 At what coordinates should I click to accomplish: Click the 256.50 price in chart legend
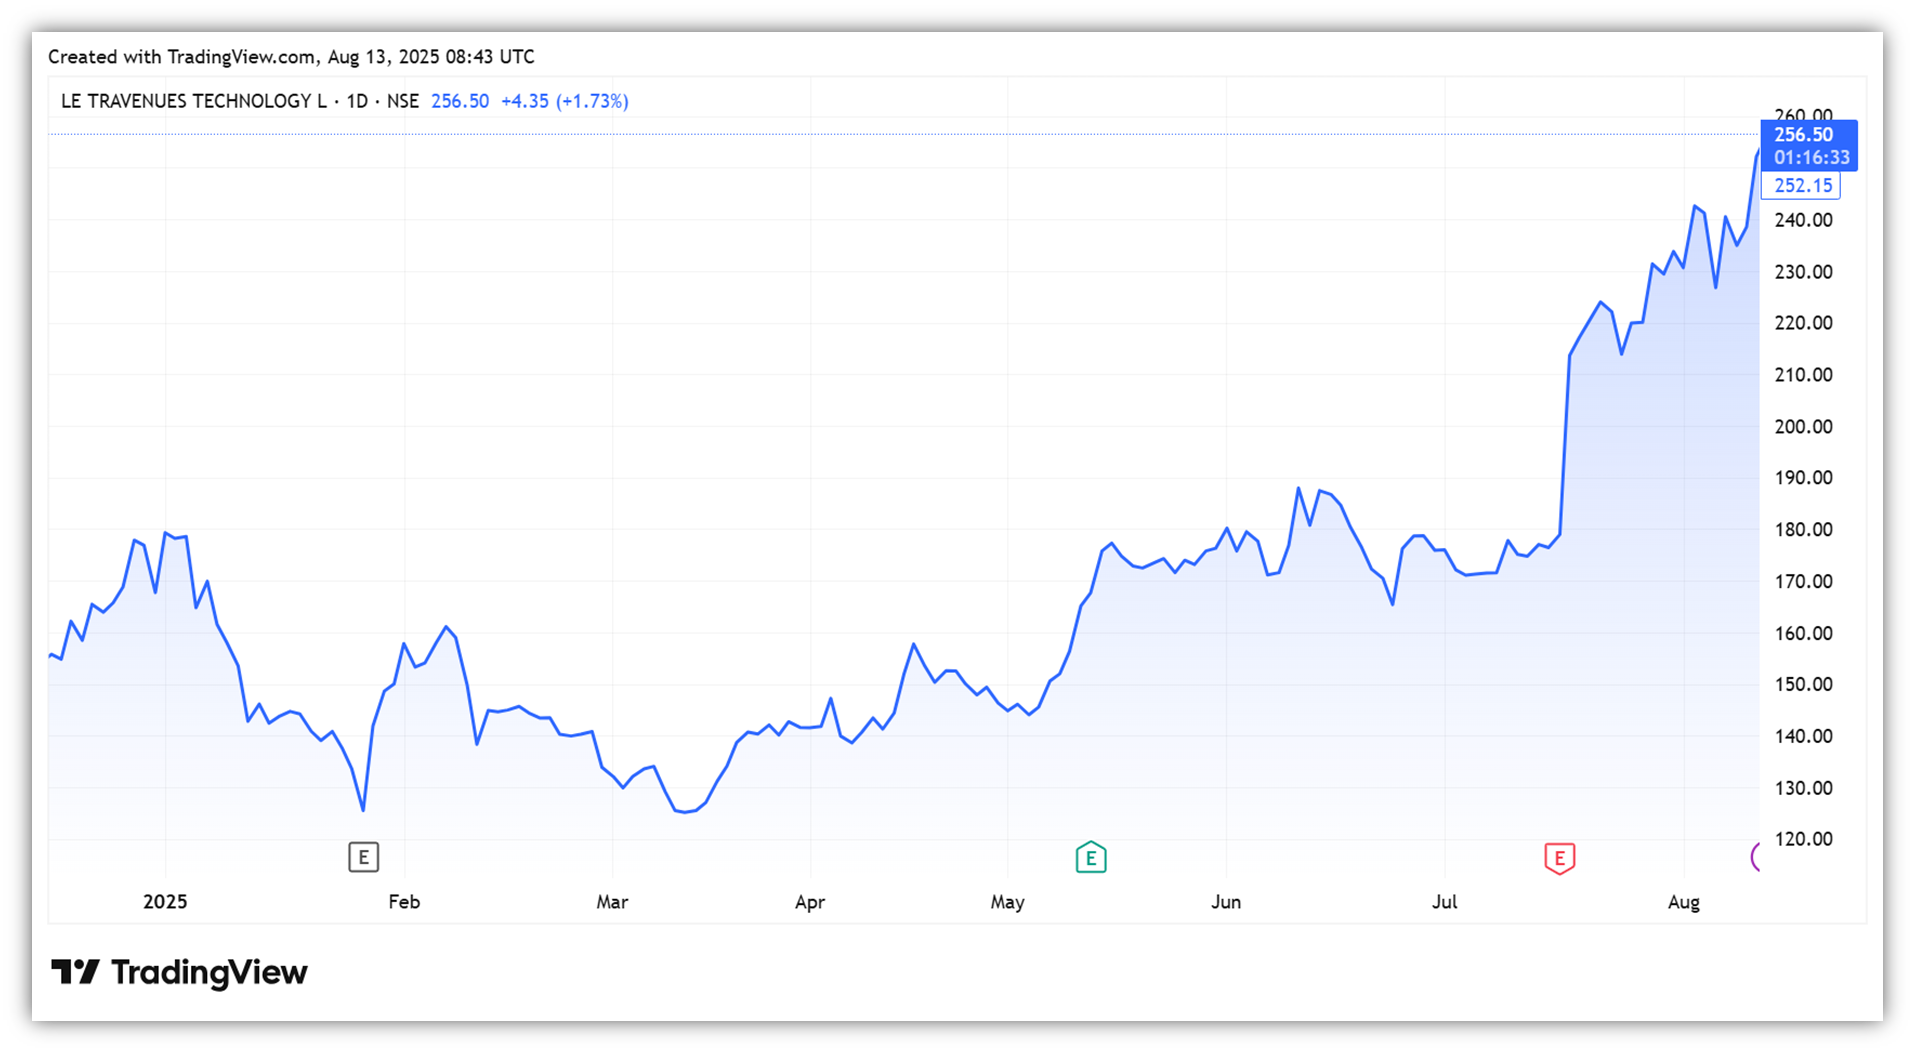460,101
